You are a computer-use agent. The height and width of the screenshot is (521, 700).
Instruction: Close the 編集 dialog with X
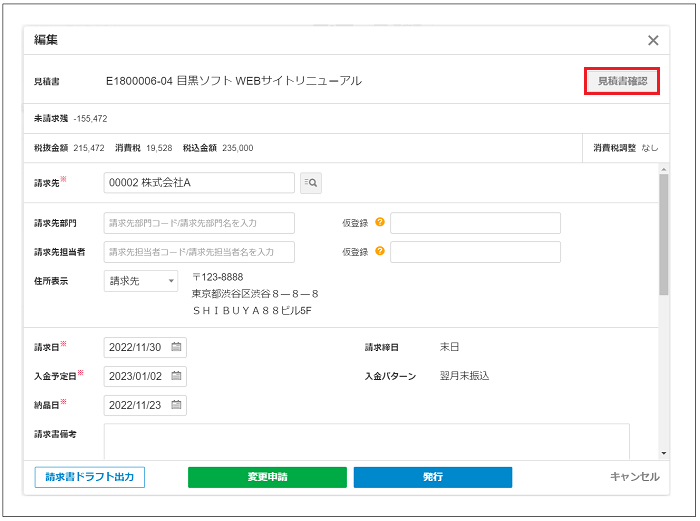[x=653, y=41]
